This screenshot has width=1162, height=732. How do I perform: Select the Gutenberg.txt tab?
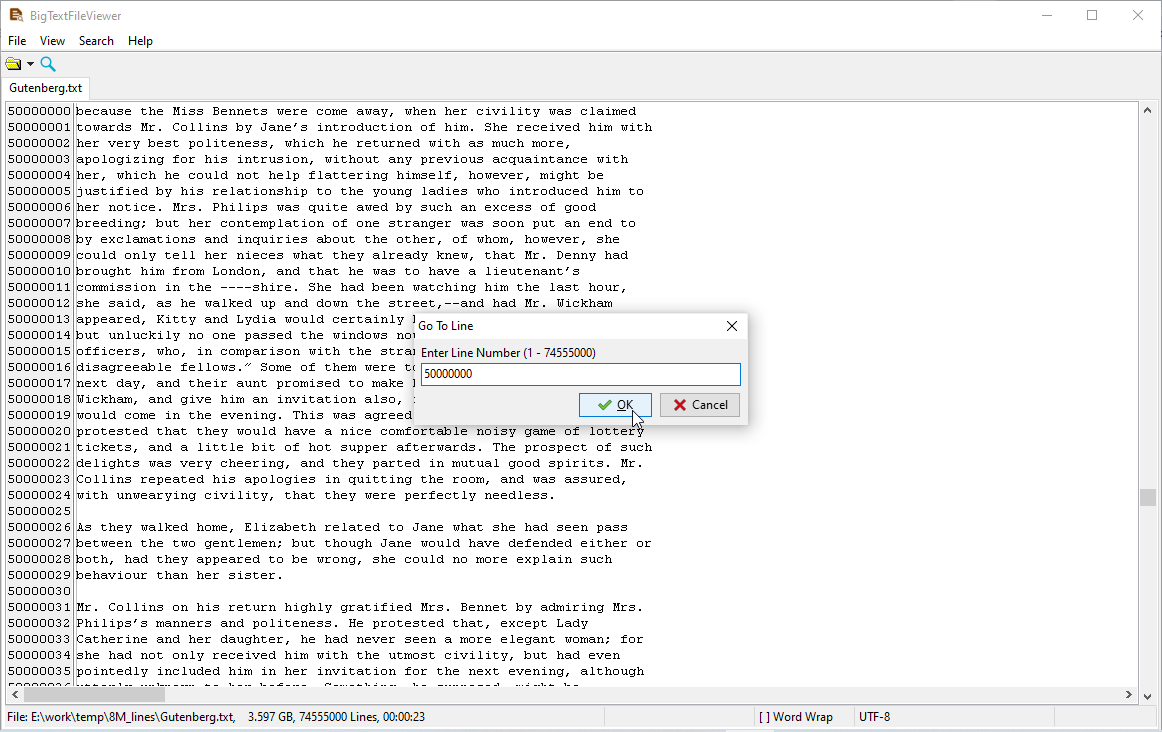coord(45,88)
